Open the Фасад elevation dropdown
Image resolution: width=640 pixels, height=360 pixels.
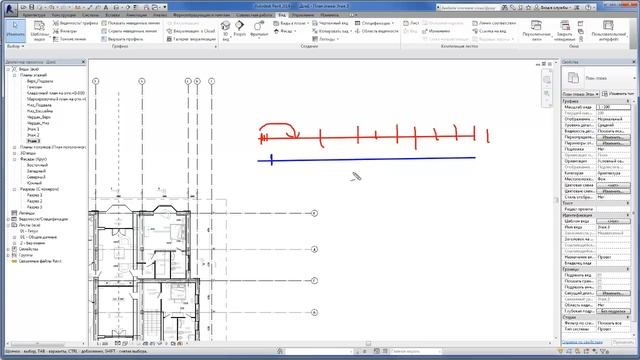click(x=284, y=31)
